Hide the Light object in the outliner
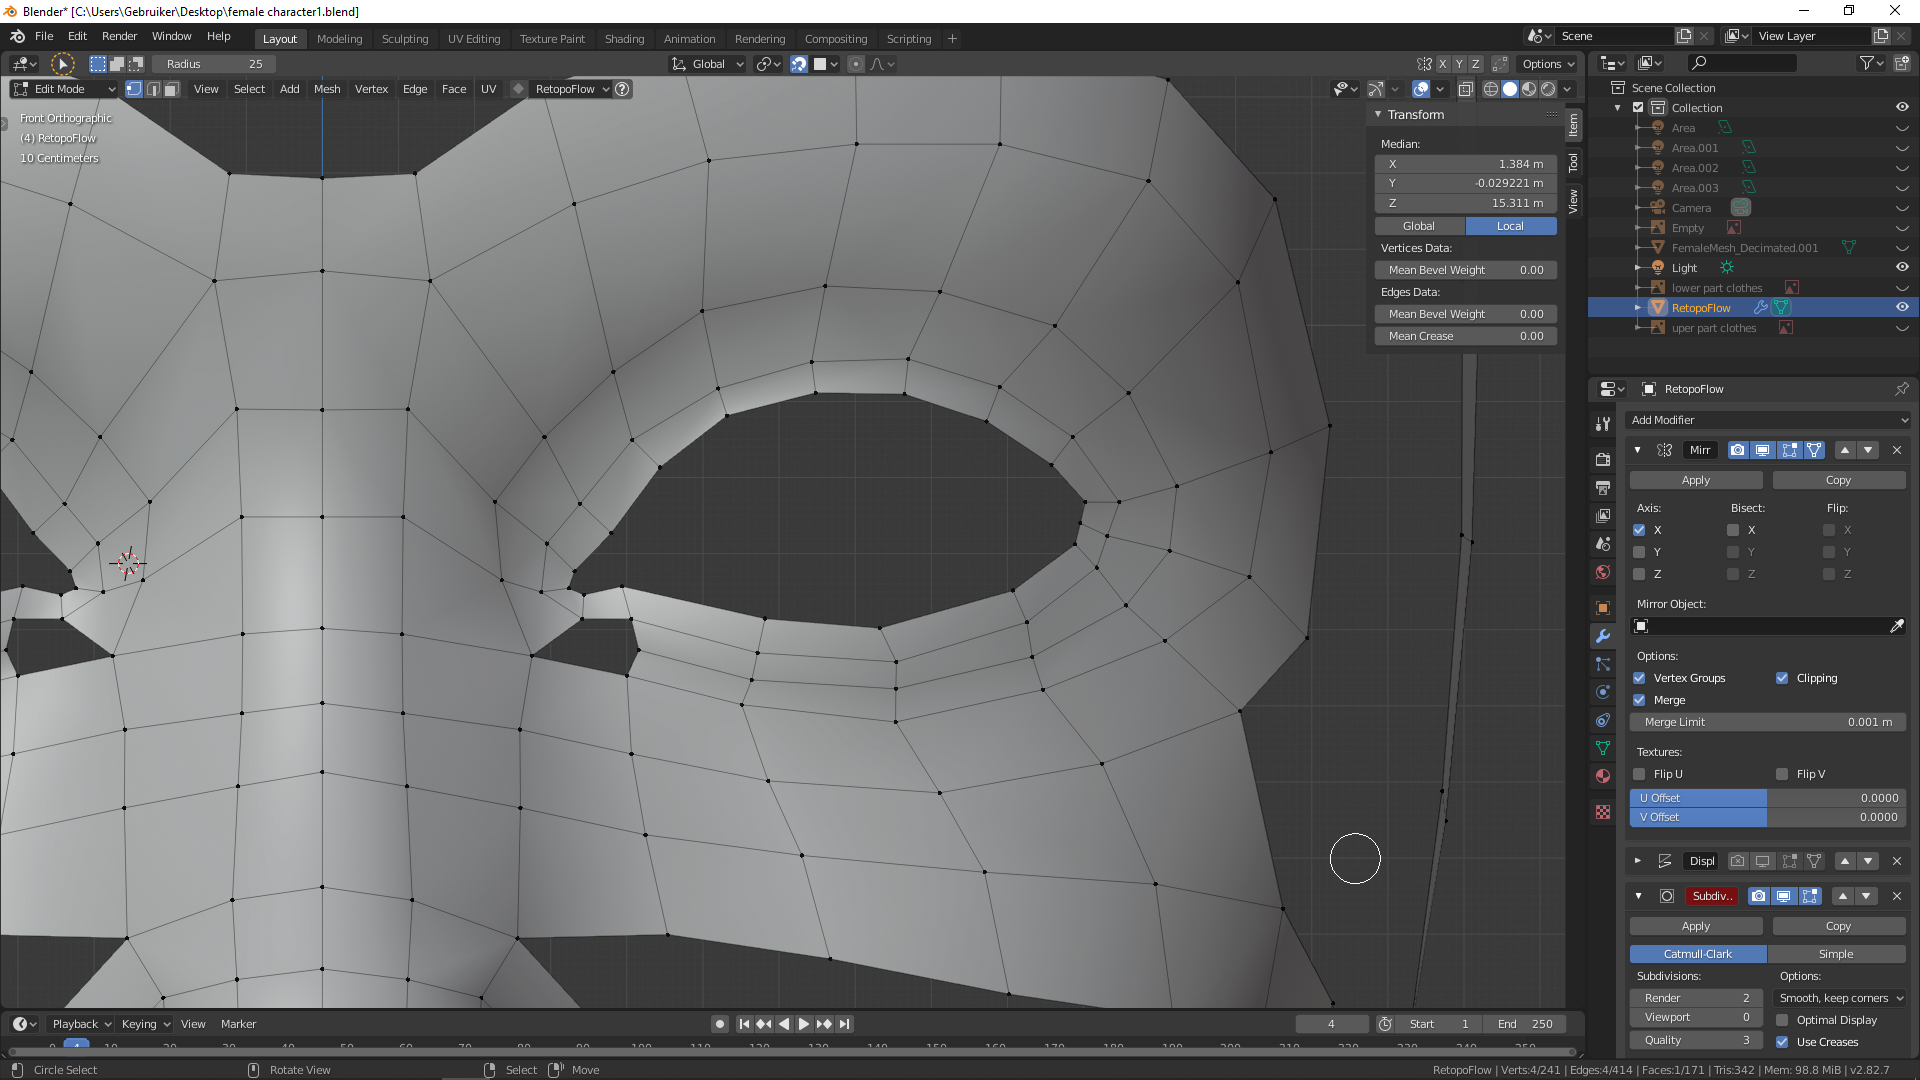Screen dimensions: 1920x1080 (1902, 268)
